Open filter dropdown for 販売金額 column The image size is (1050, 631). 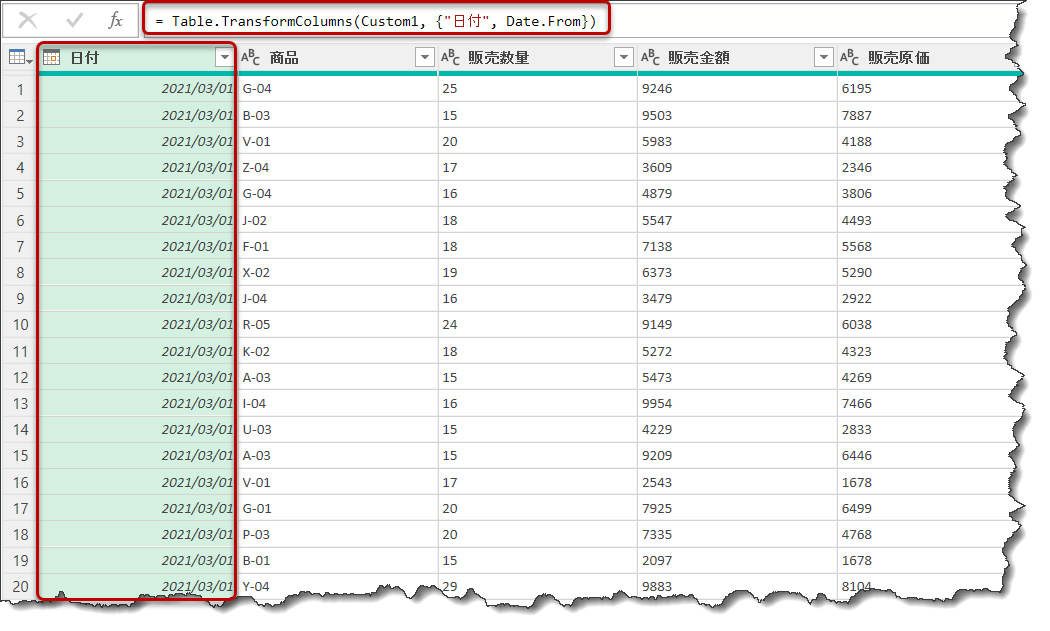824,58
